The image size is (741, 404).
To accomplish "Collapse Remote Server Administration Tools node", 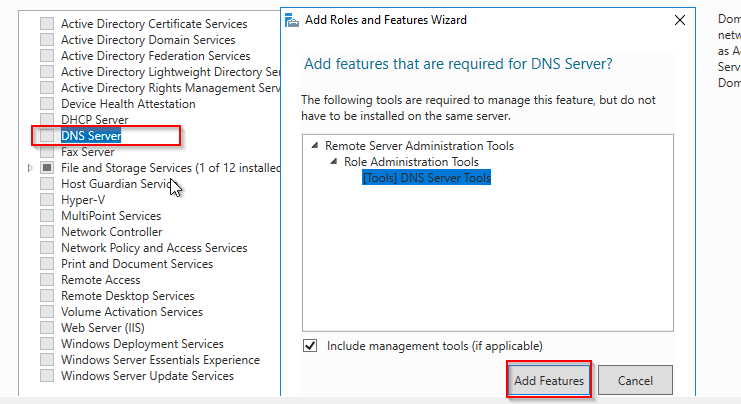I will tap(316, 146).
